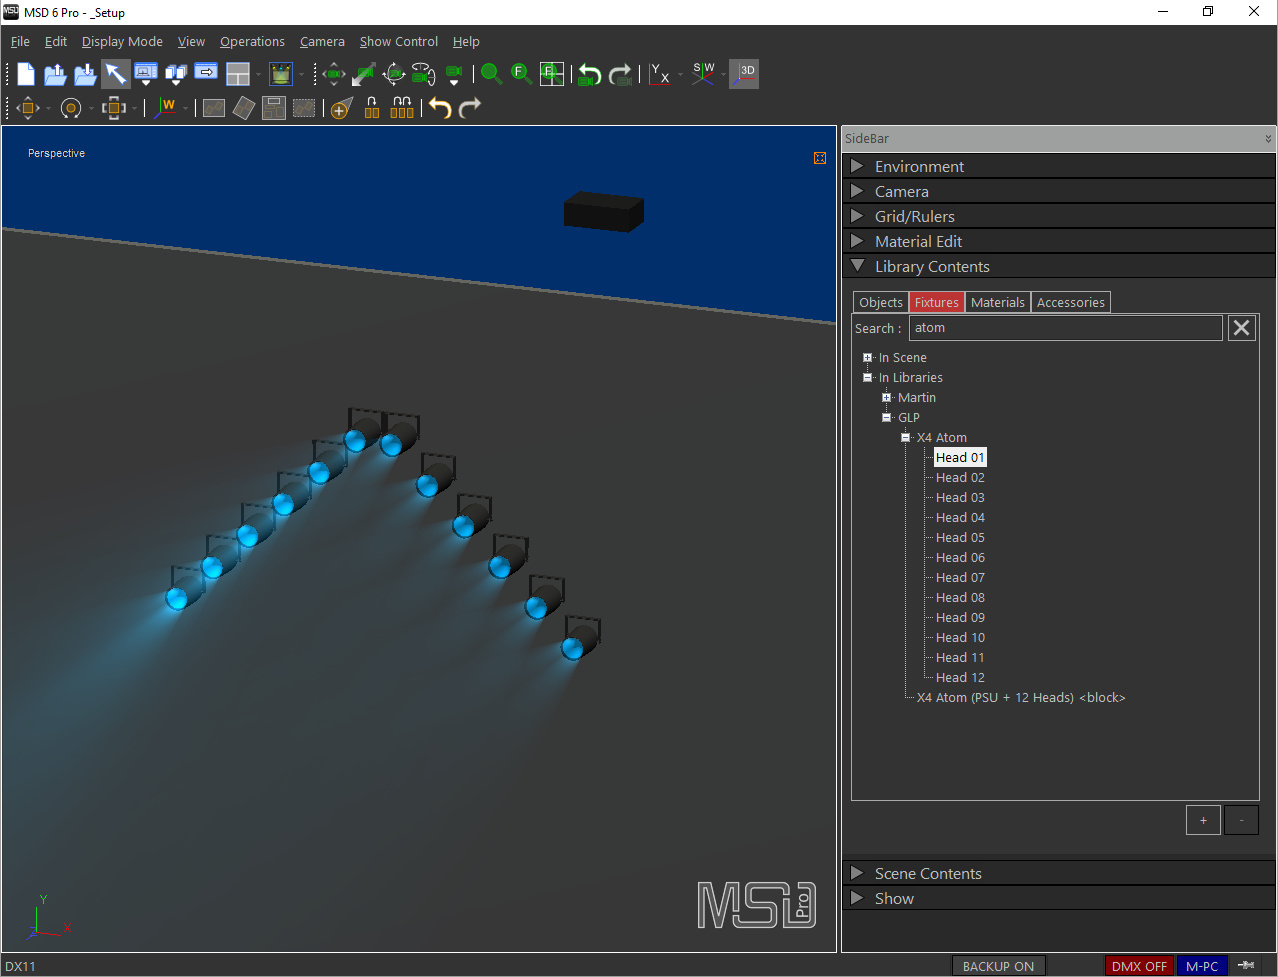Expand the Camera sidebar section
Screen dimensions: 1278x977
tap(1059, 191)
